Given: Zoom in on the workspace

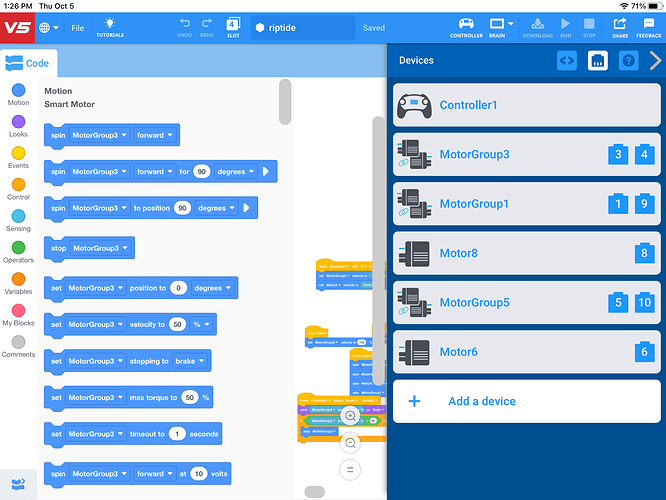Looking at the screenshot, I should tap(350, 416).
